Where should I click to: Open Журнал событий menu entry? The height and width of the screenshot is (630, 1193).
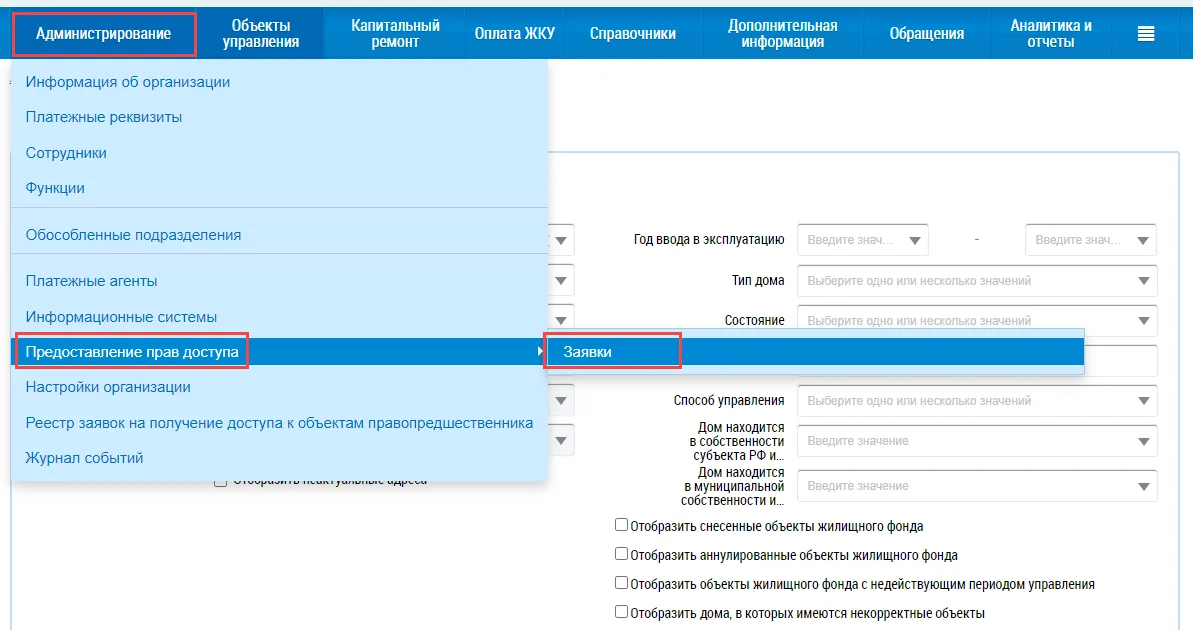[84, 458]
